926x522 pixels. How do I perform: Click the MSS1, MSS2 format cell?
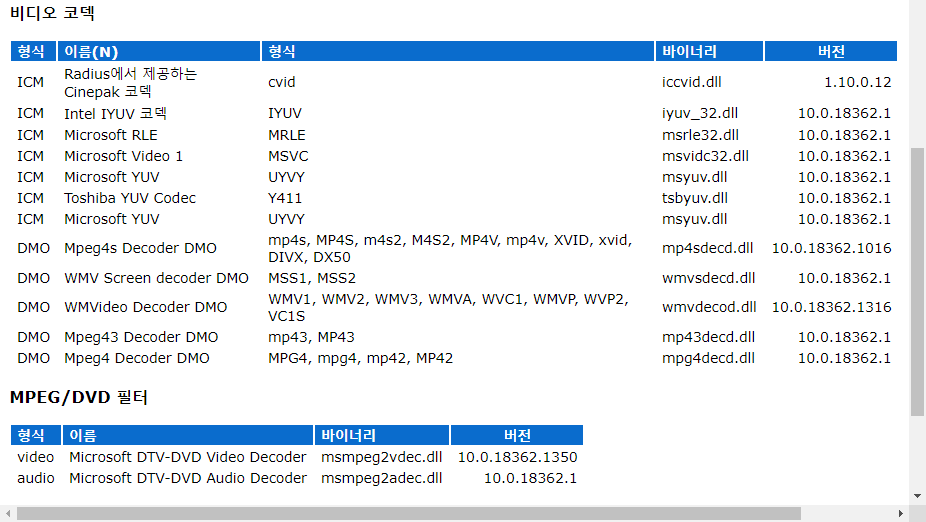(312, 278)
